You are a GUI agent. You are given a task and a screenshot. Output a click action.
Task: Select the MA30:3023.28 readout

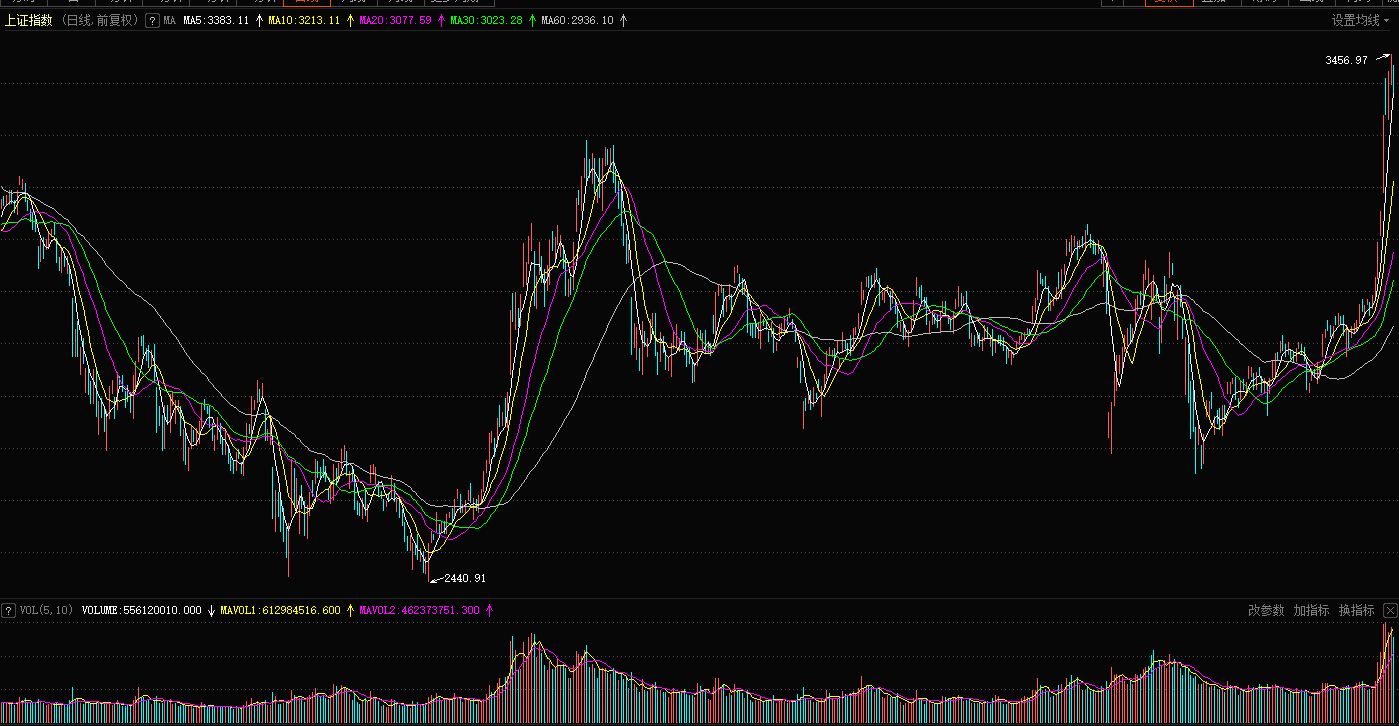coord(486,20)
